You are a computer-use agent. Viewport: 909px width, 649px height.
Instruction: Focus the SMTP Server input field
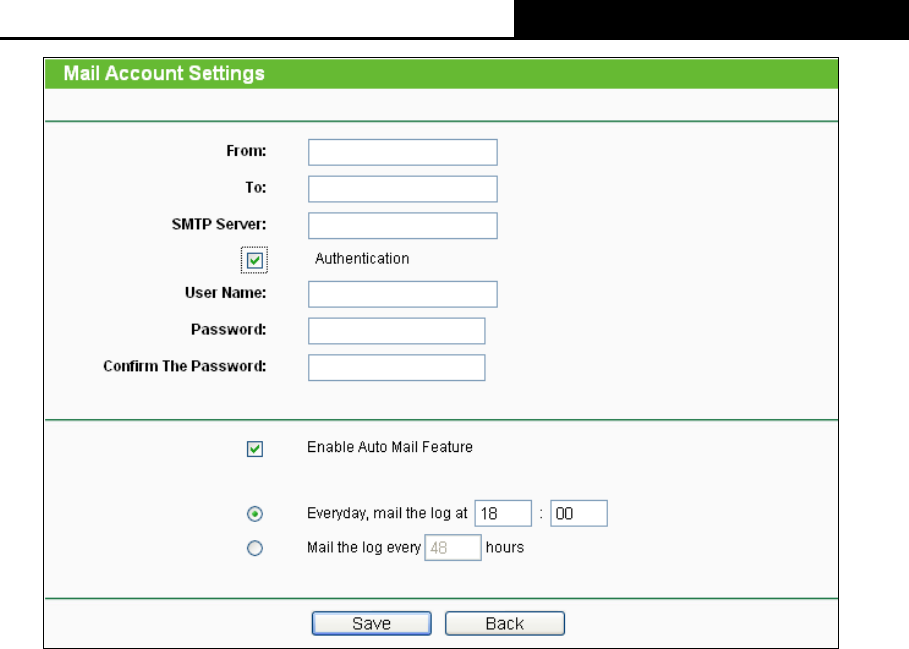coord(402,225)
